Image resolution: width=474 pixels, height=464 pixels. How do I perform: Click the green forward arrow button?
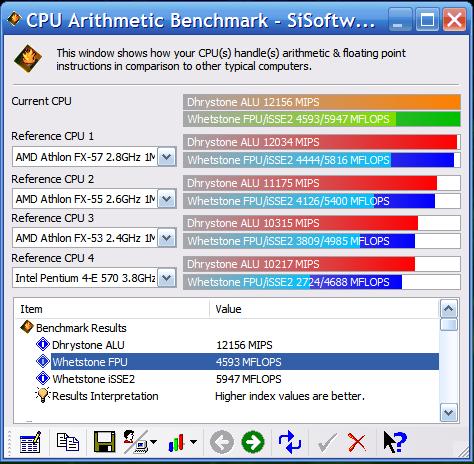[253, 442]
